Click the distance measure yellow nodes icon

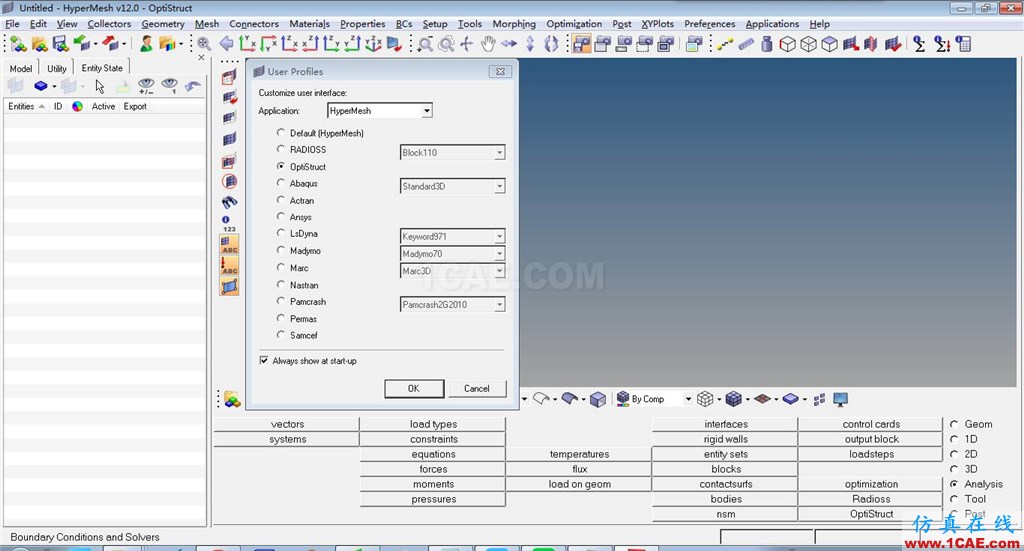725,44
